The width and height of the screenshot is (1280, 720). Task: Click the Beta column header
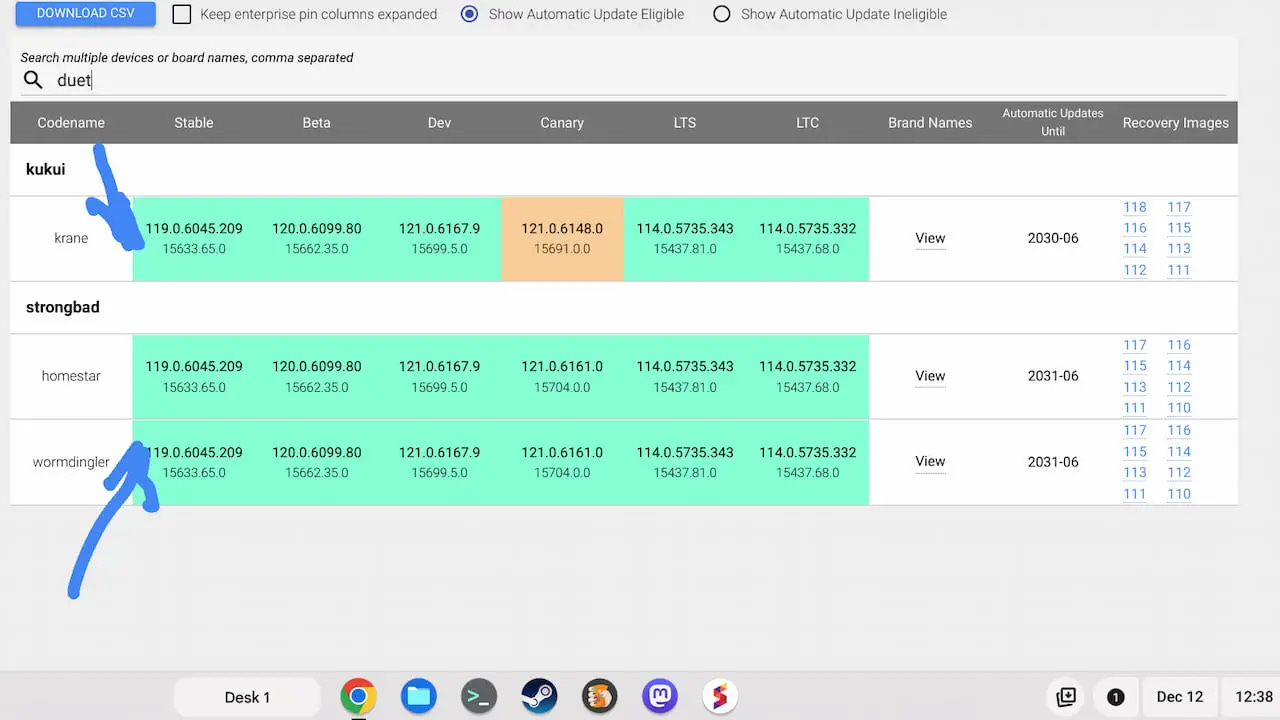pyautogui.click(x=316, y=123)
